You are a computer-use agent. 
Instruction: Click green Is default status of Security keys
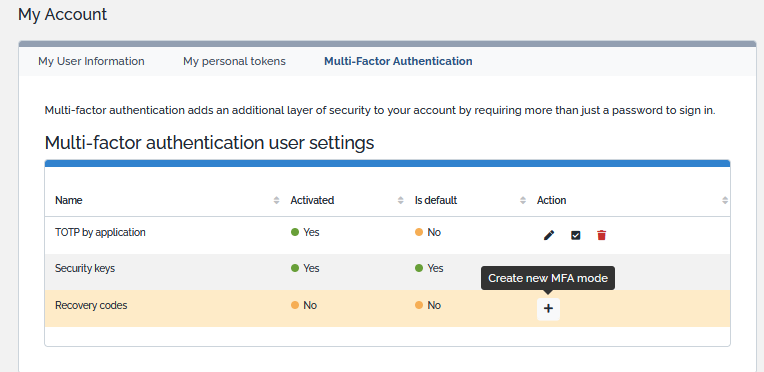[x=419, y=268]
